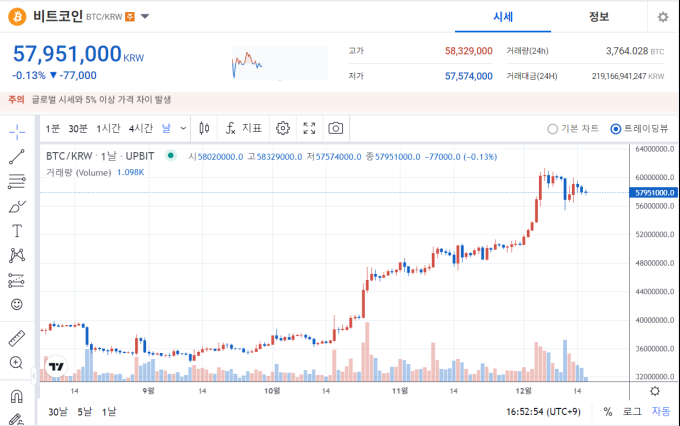Click the green market status dot
This screenshot has height=426, width=680.
click(x=171, y=155)
